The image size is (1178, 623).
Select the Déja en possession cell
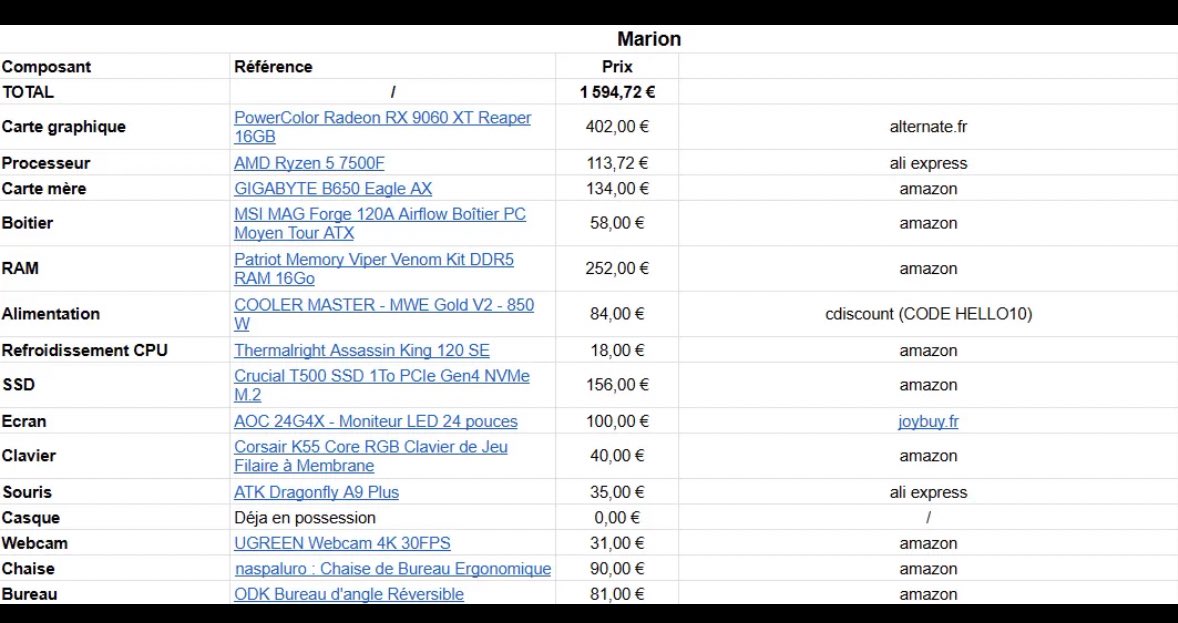pos(392,518)
